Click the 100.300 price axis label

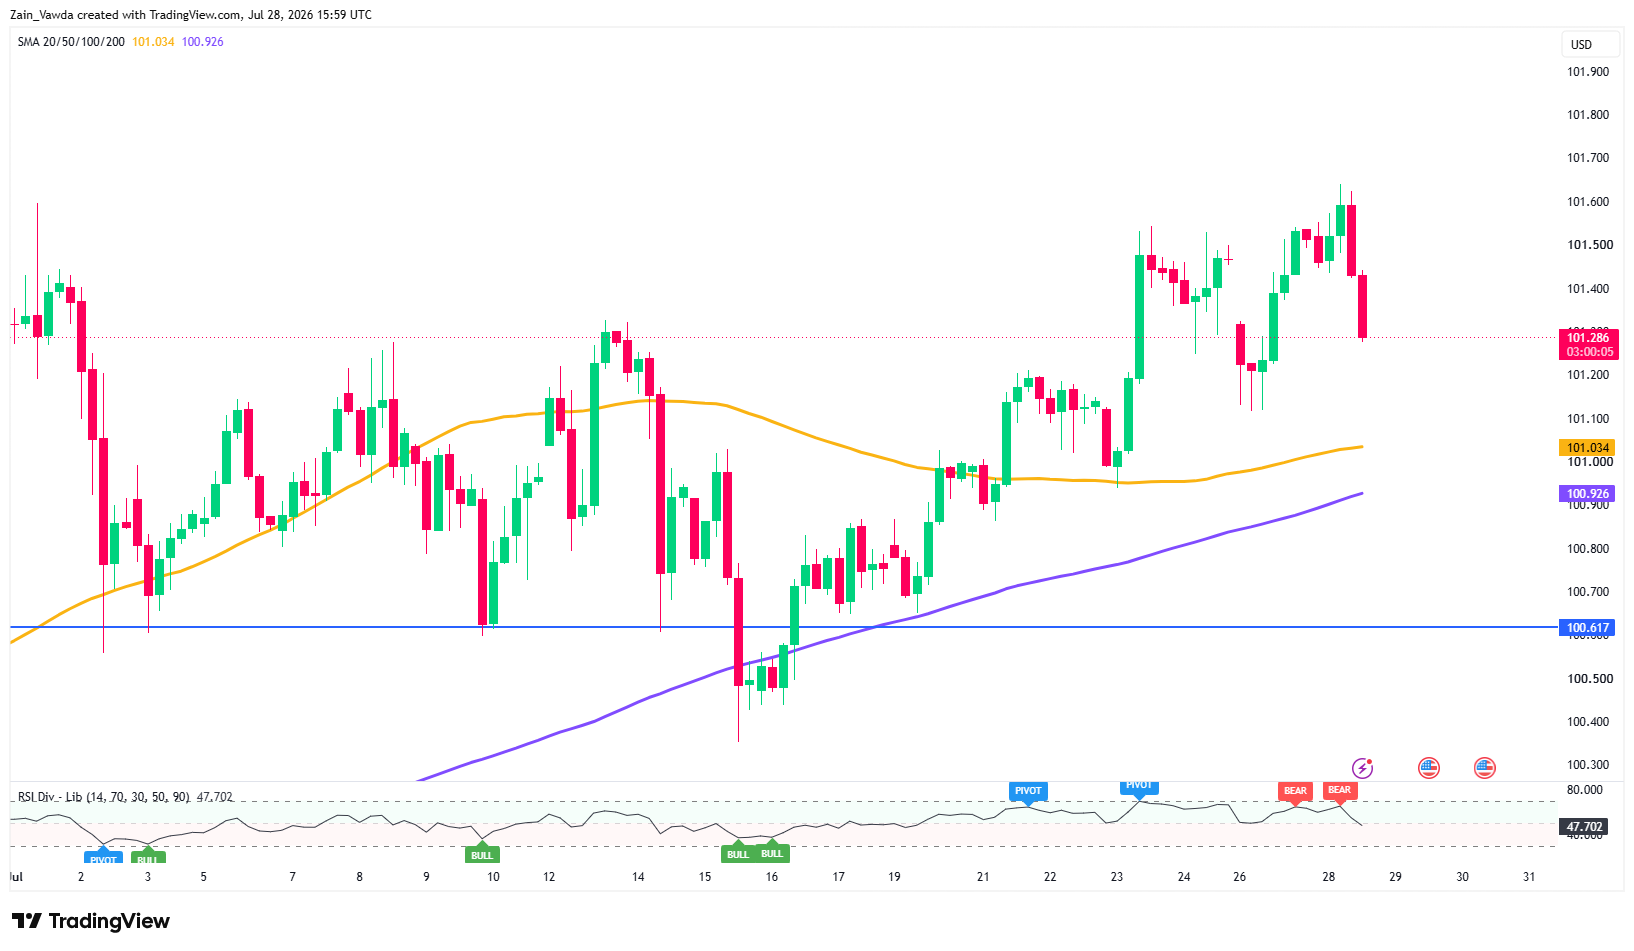coord(1588,765)
